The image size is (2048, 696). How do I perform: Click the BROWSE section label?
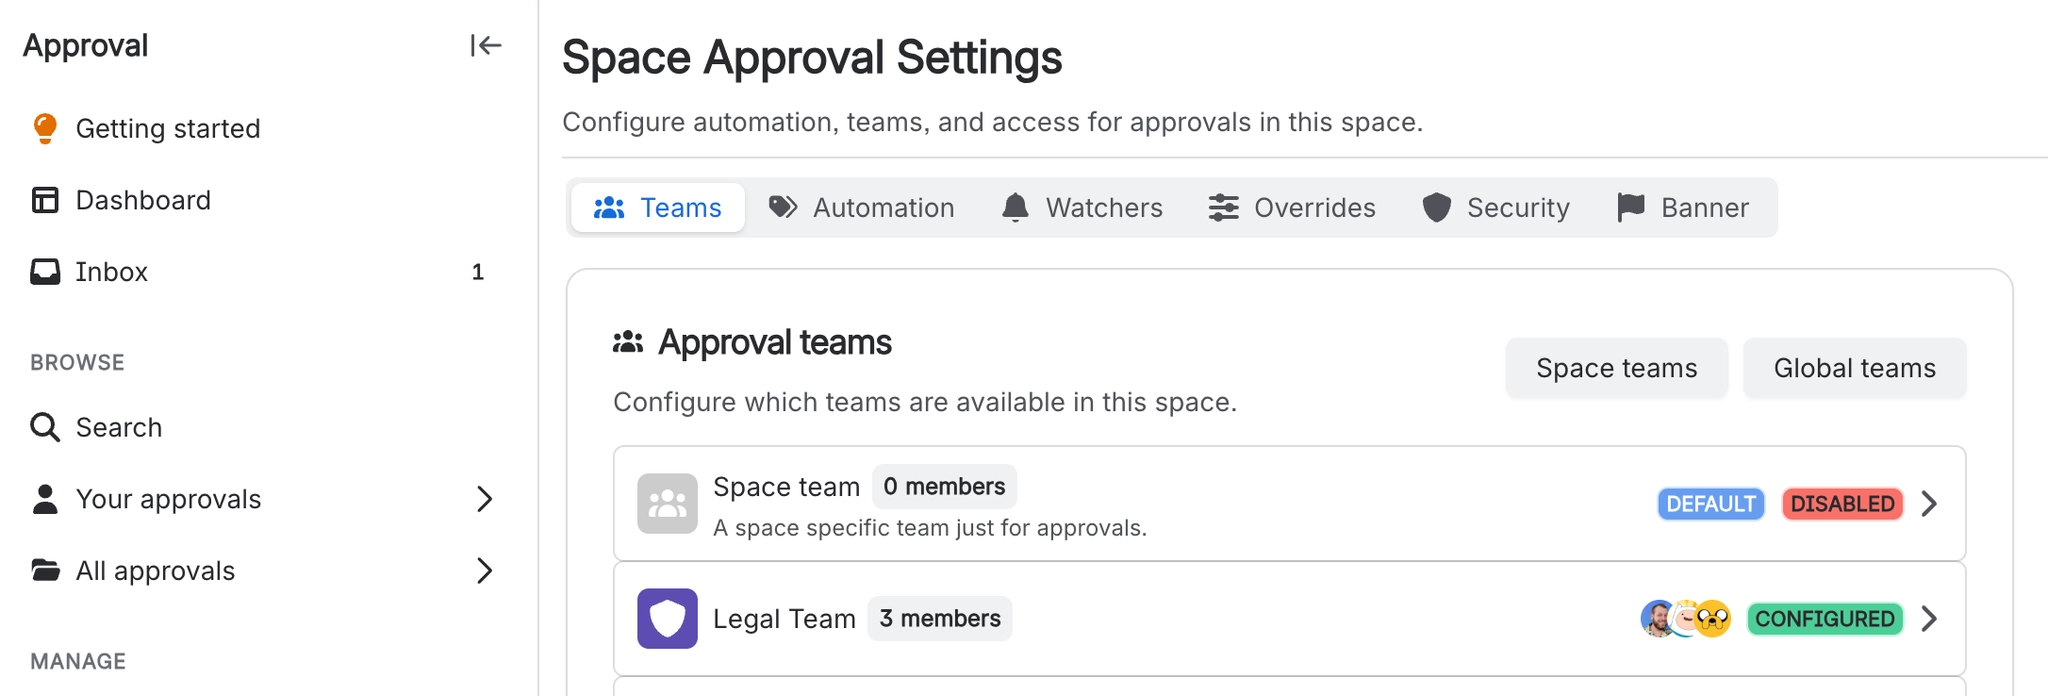pos(77,362)
